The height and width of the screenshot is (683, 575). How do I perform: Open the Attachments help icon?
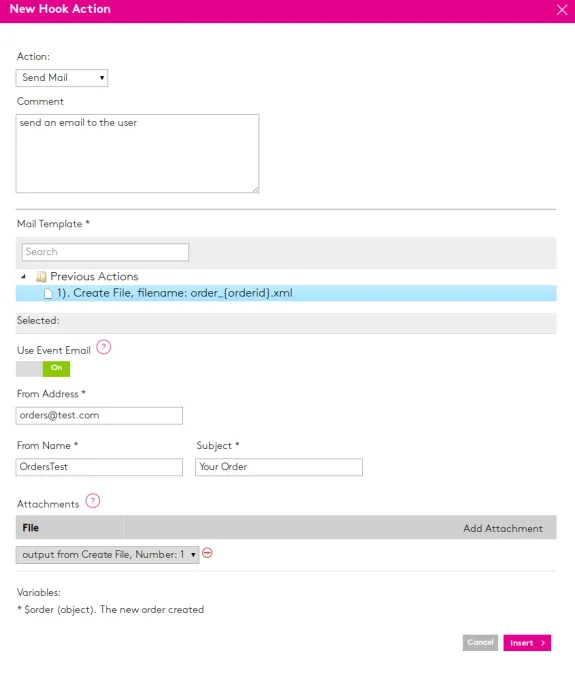tap(93, 501)
